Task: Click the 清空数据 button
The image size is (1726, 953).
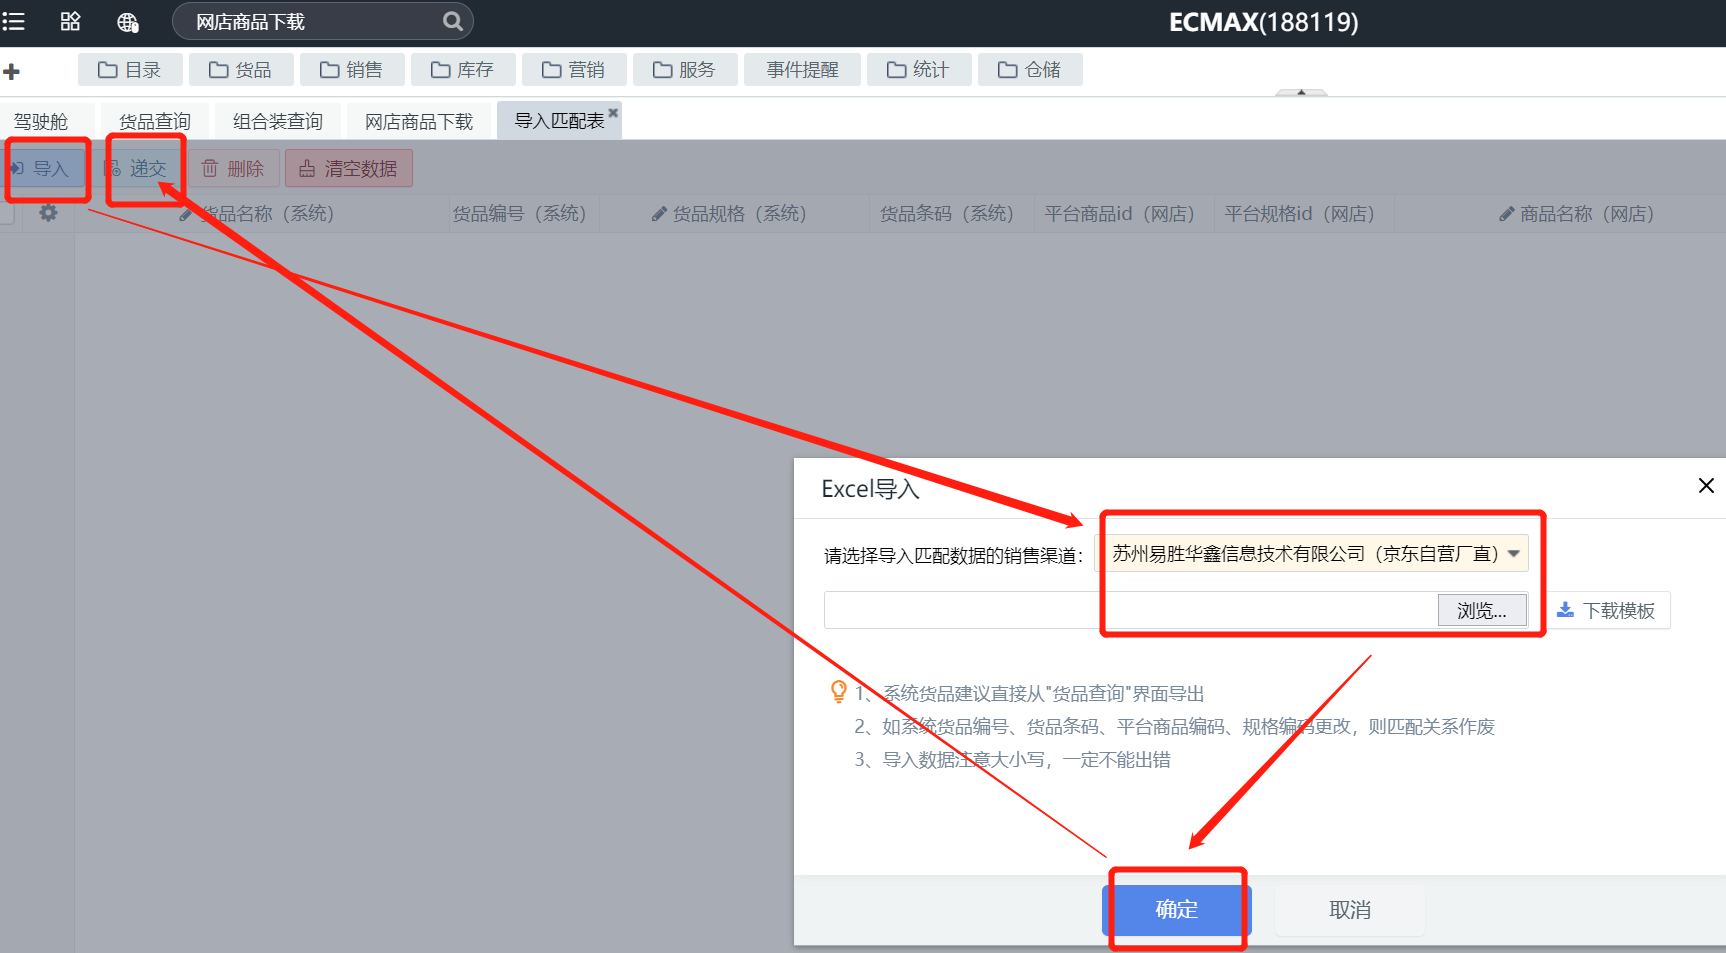Action: [x=349, y=168]
